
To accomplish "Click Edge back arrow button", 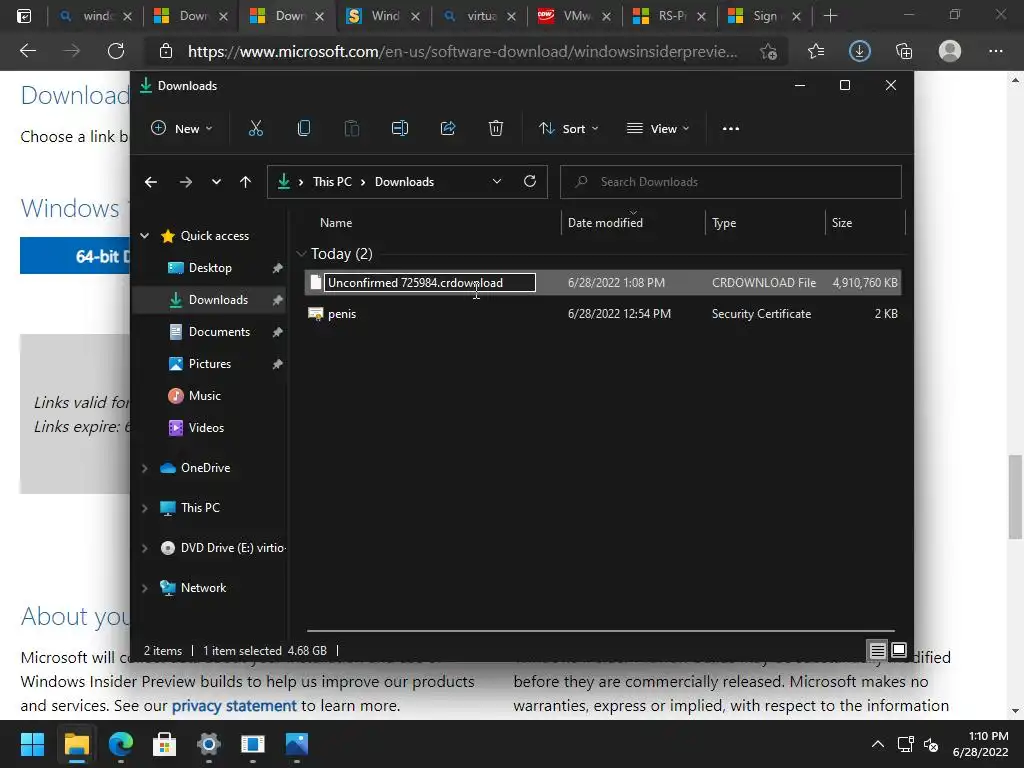I will pyautogui.click(x=28, y=51).
